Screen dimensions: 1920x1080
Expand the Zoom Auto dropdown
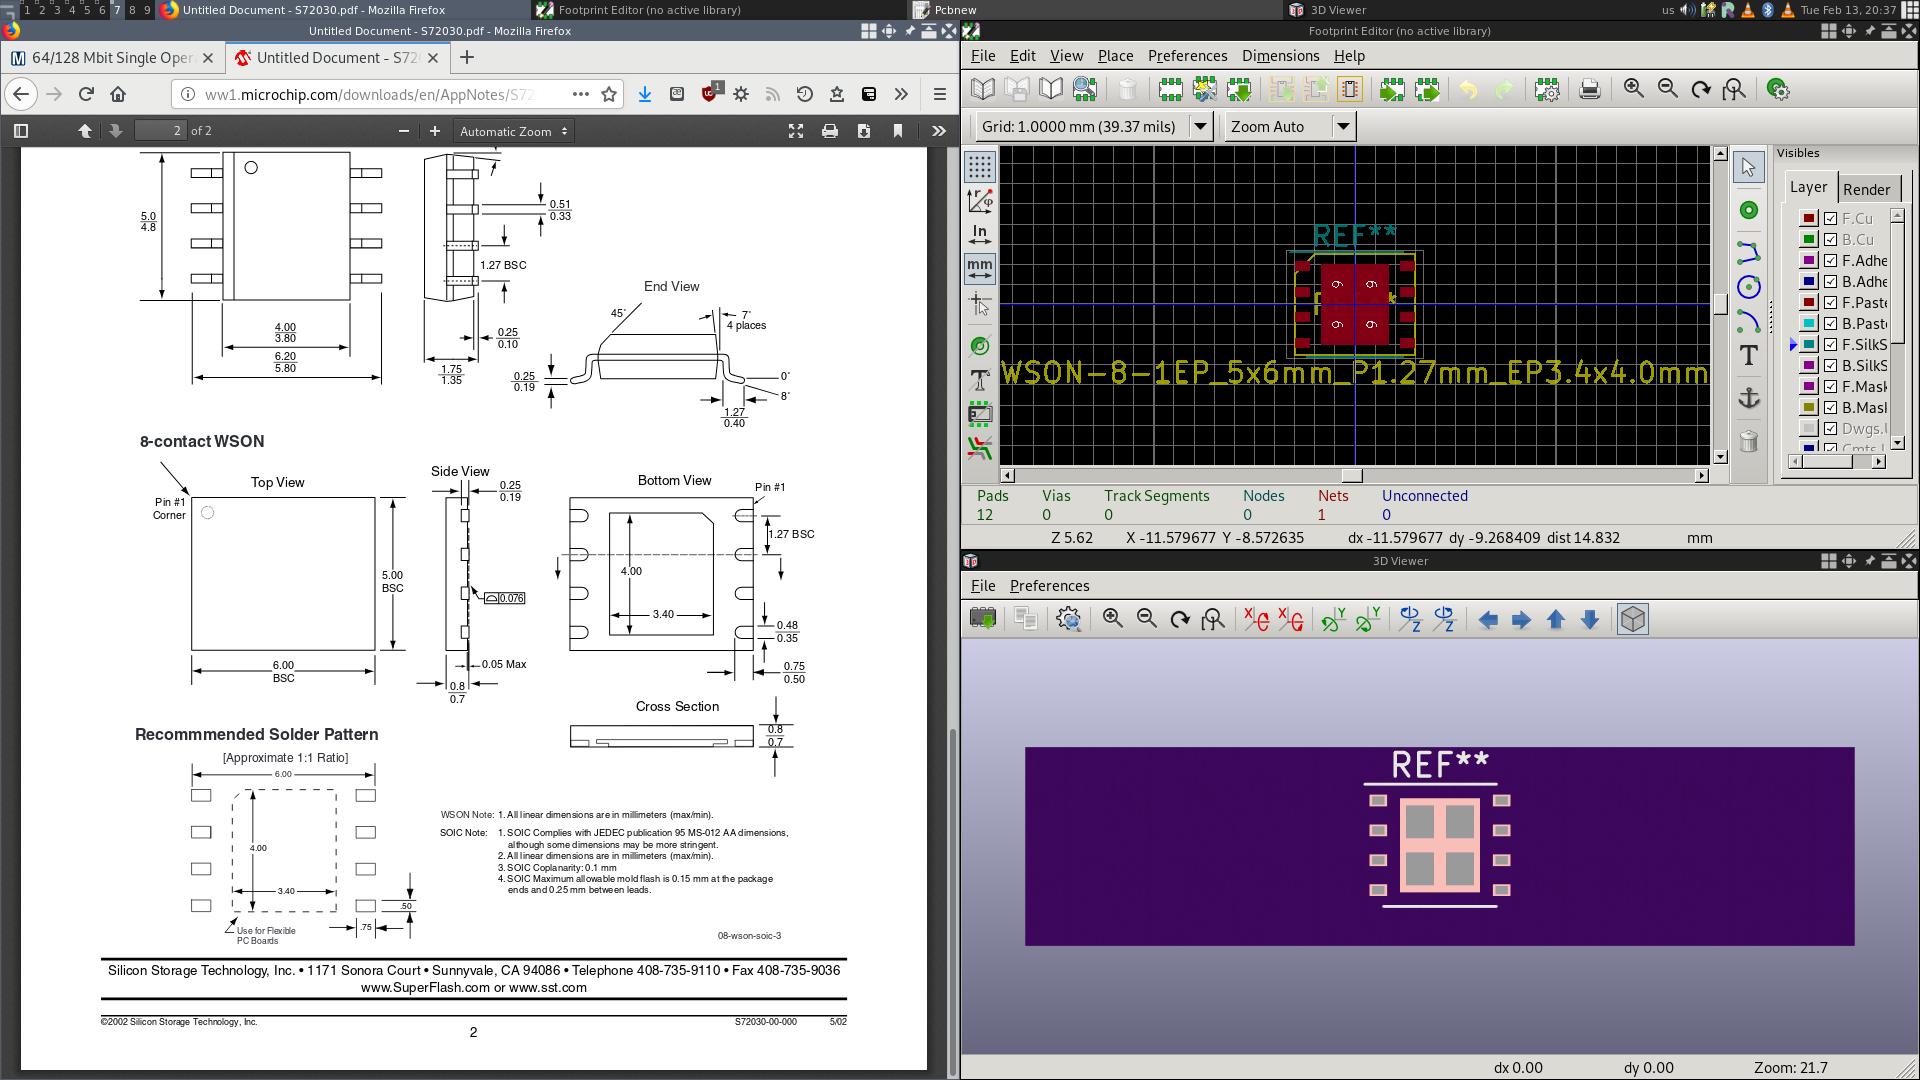click(x=1343, y=127)
